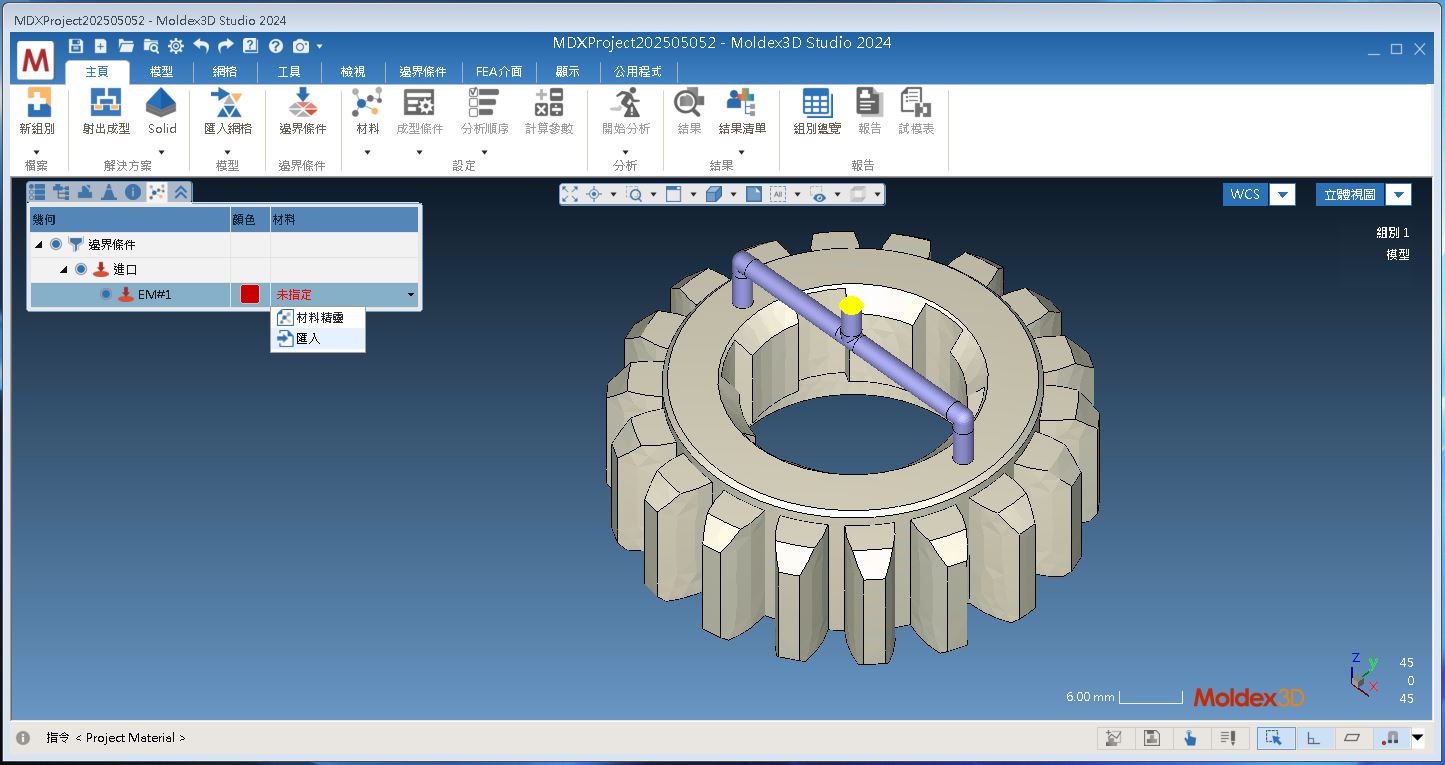Open the WCS coordinate dropdown arrow
1445x765 pixels.
coord(1283,194)
